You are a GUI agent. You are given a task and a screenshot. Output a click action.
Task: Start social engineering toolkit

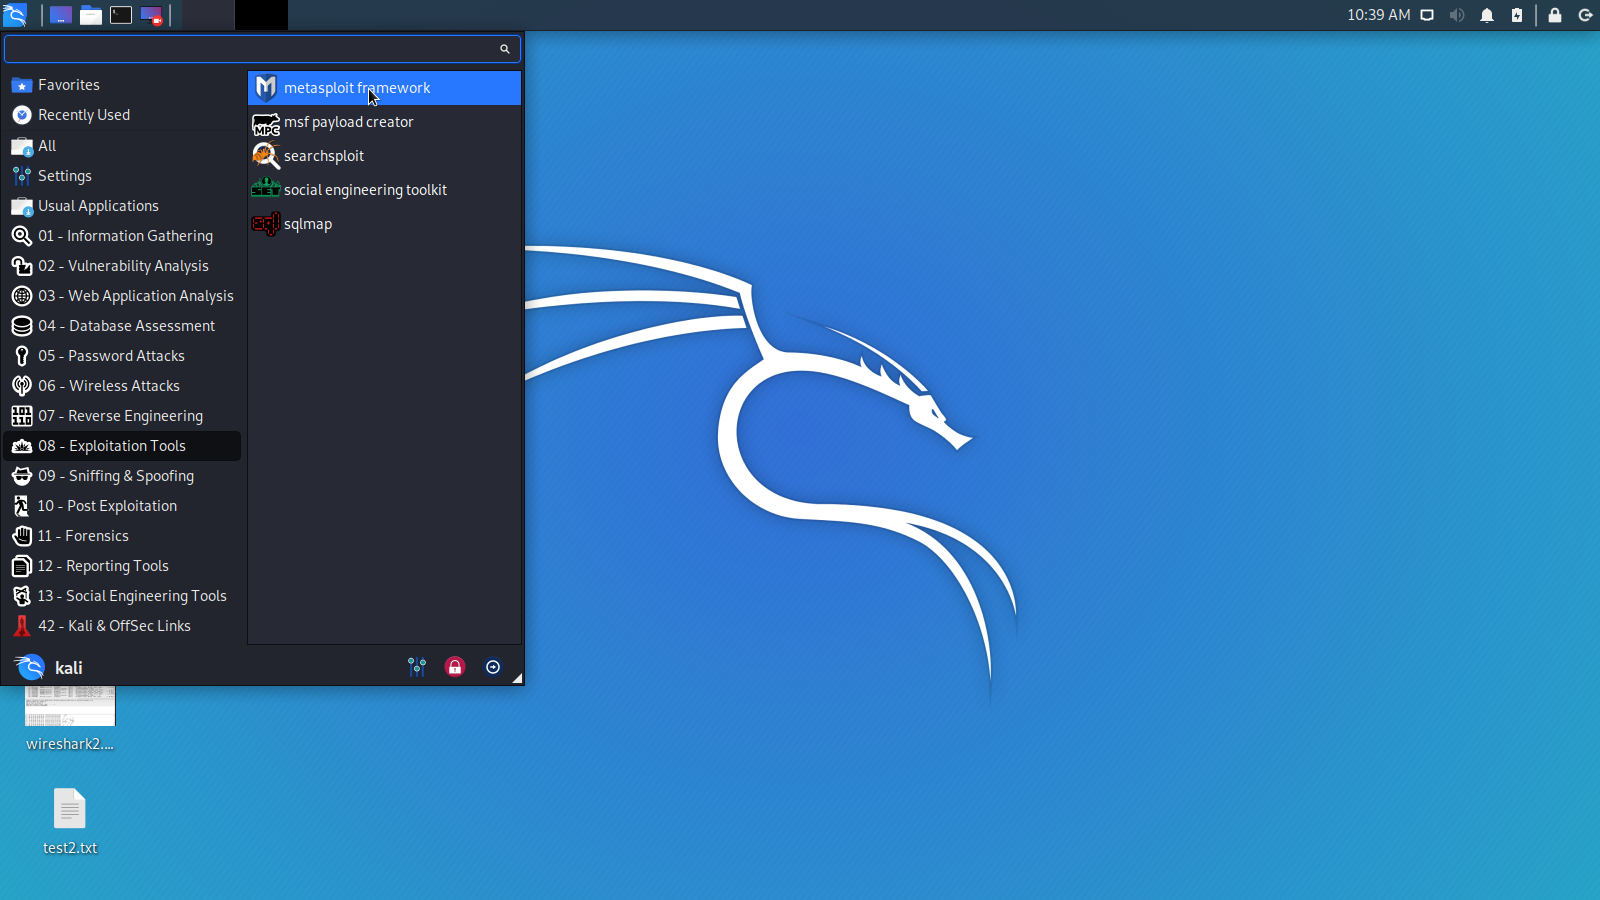click(x=384, y=190)
